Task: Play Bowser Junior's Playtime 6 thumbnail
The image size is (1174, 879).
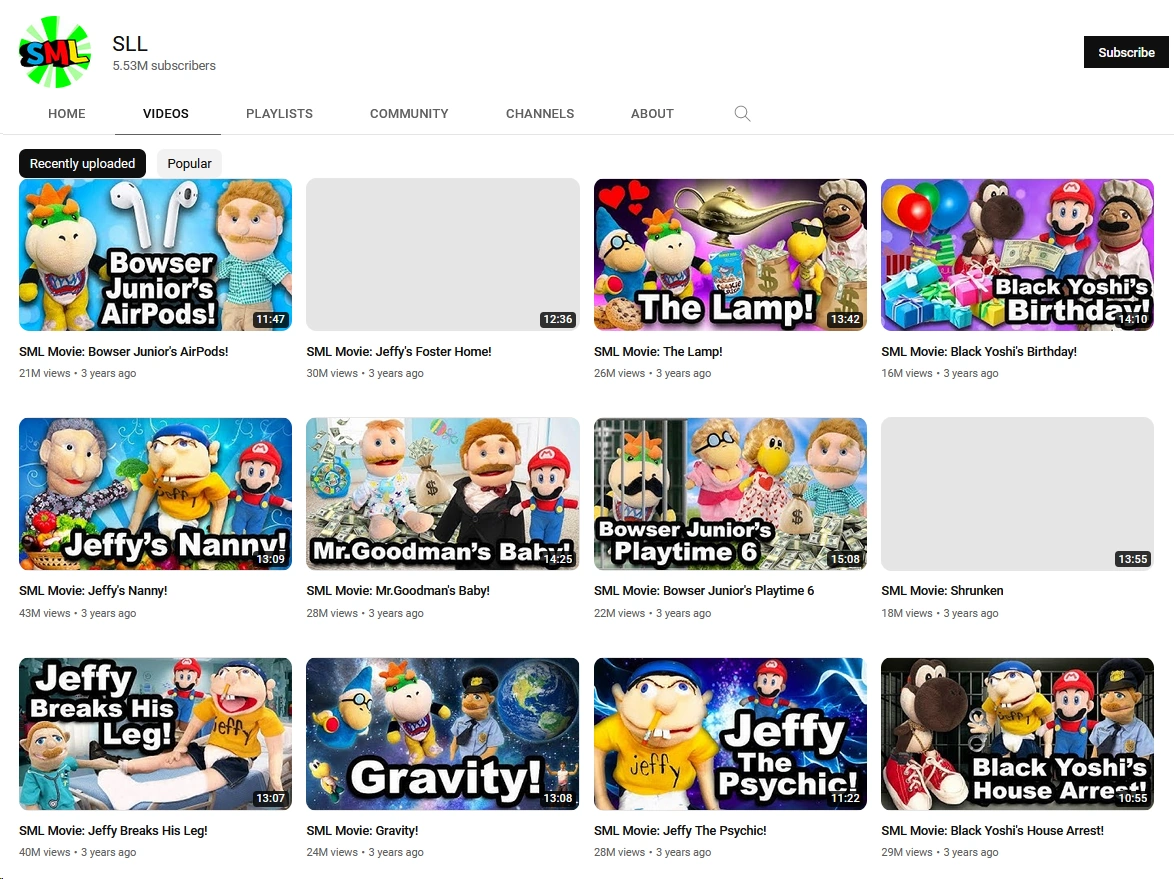Action: [x=730, y=494]
